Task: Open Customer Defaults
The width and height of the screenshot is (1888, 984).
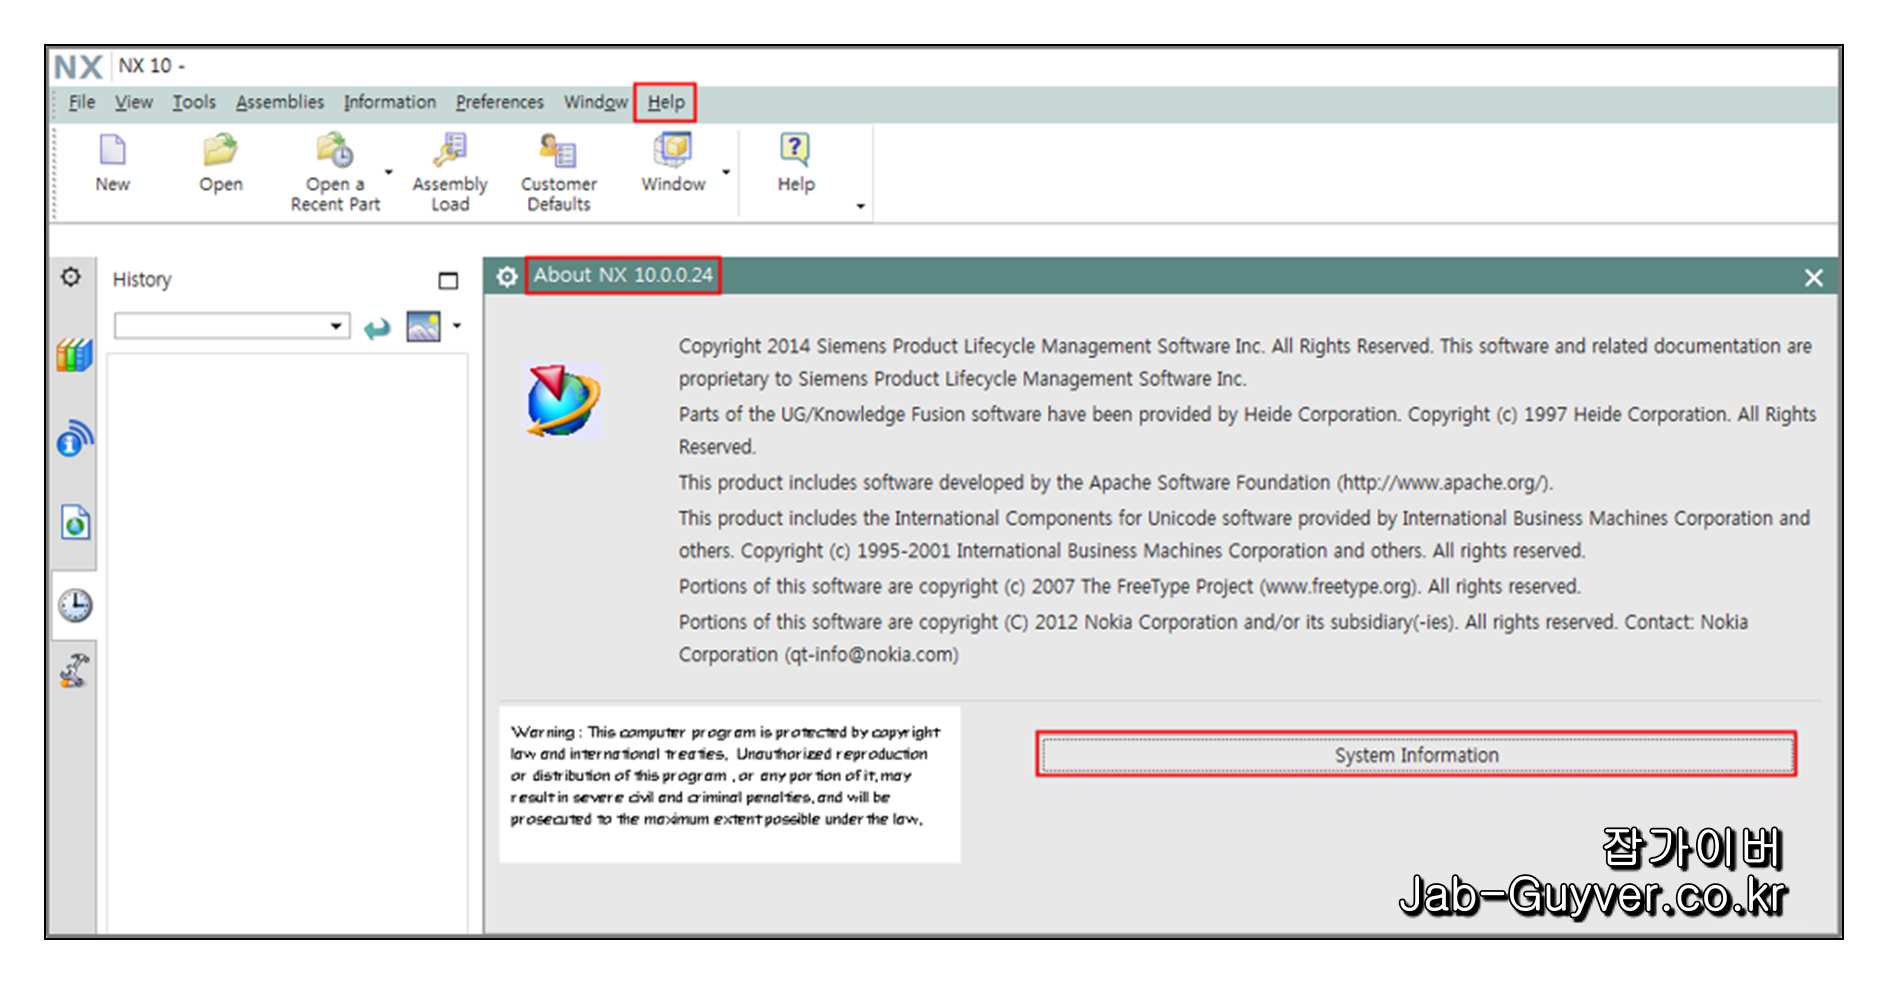Action: point(558,151)
